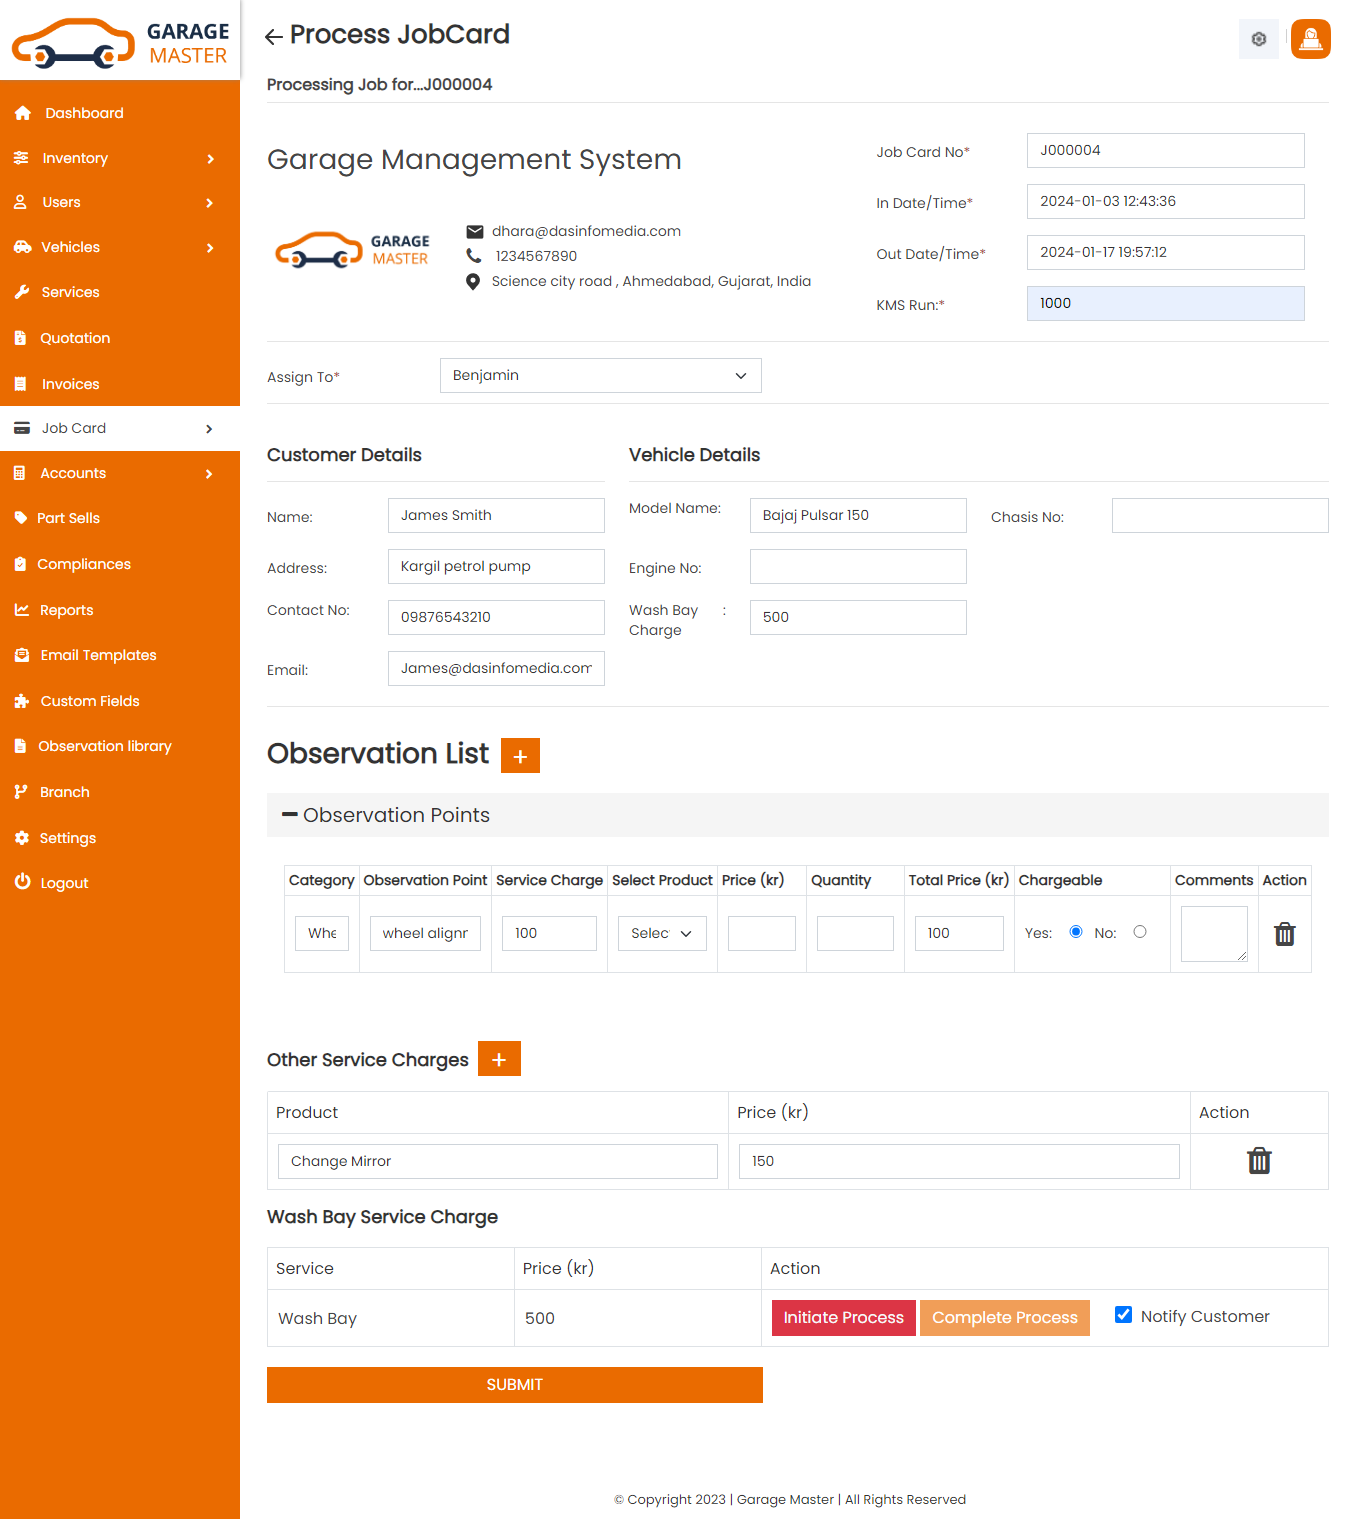The width and height of the screenshot is (1366, 1519).
Task: Click the Initiate Process button
Action: [x=842, y=1317]
